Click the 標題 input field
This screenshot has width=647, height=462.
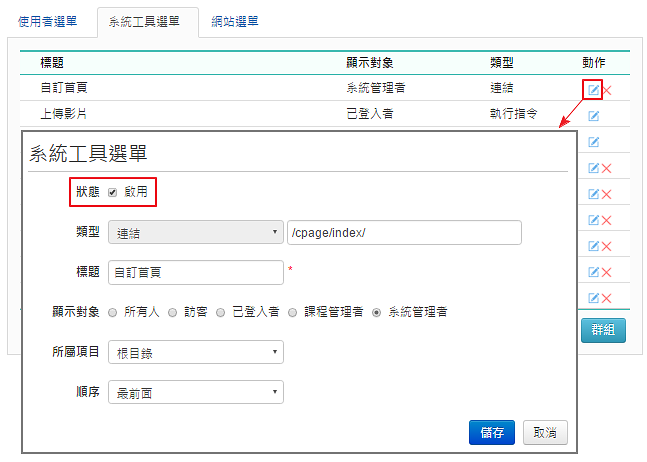pyautogui.click(x=196, y=272)
